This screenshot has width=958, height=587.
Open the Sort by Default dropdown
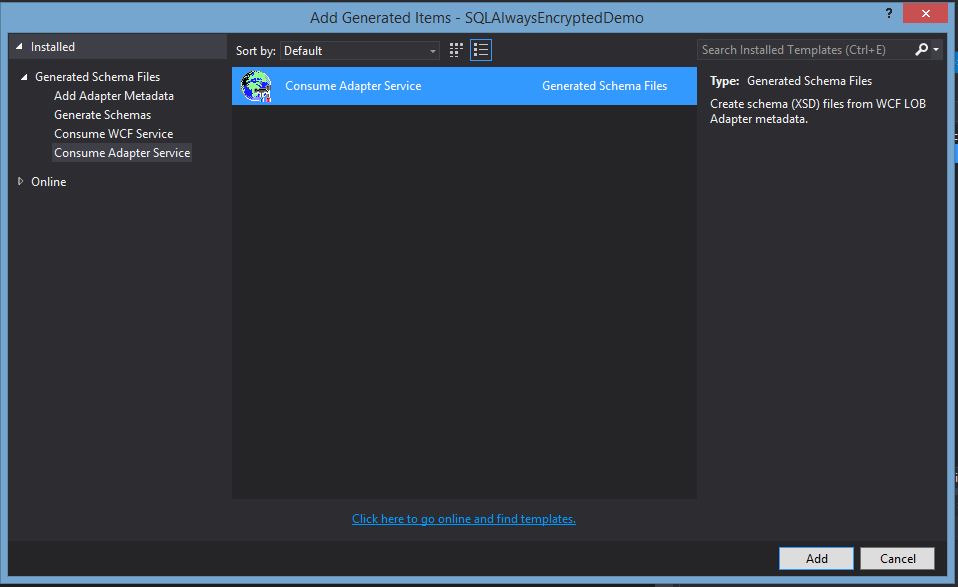tap(360, 51)
